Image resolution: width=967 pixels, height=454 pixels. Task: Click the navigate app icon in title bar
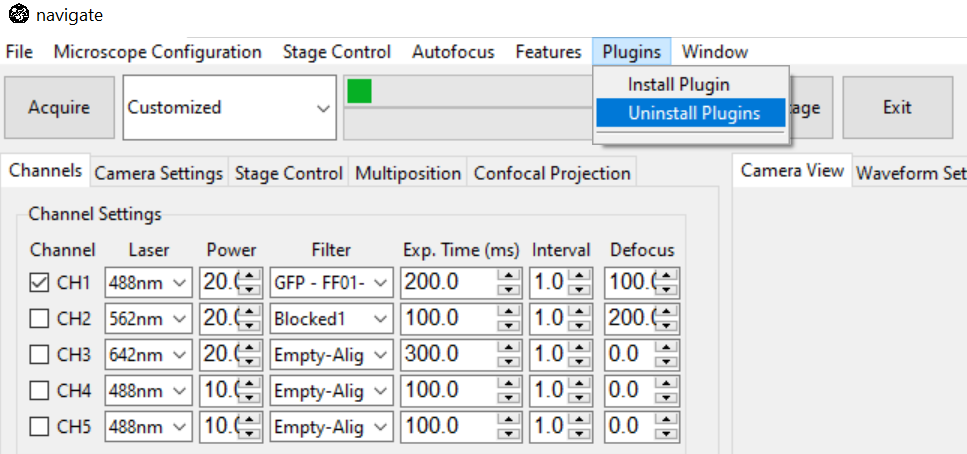[15, 15]
